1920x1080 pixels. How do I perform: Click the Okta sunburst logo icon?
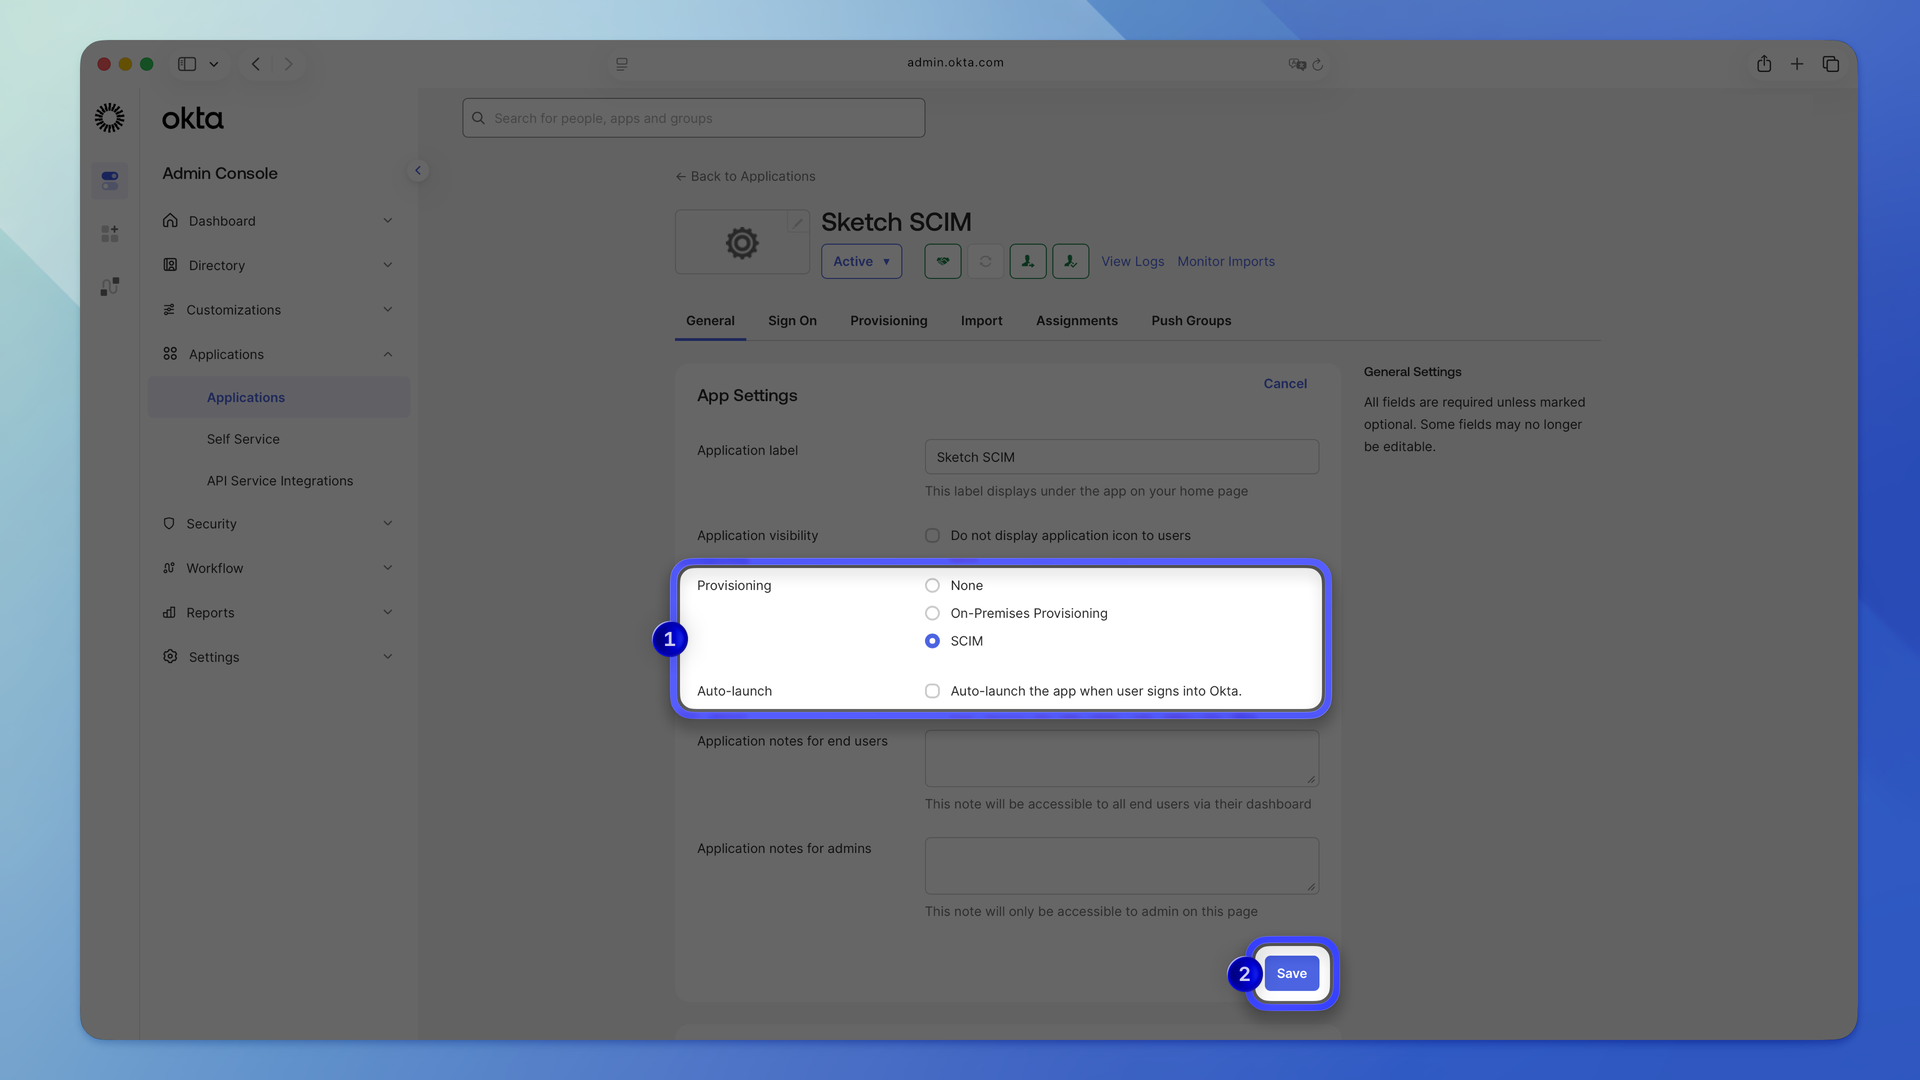(x=109, y=118)
